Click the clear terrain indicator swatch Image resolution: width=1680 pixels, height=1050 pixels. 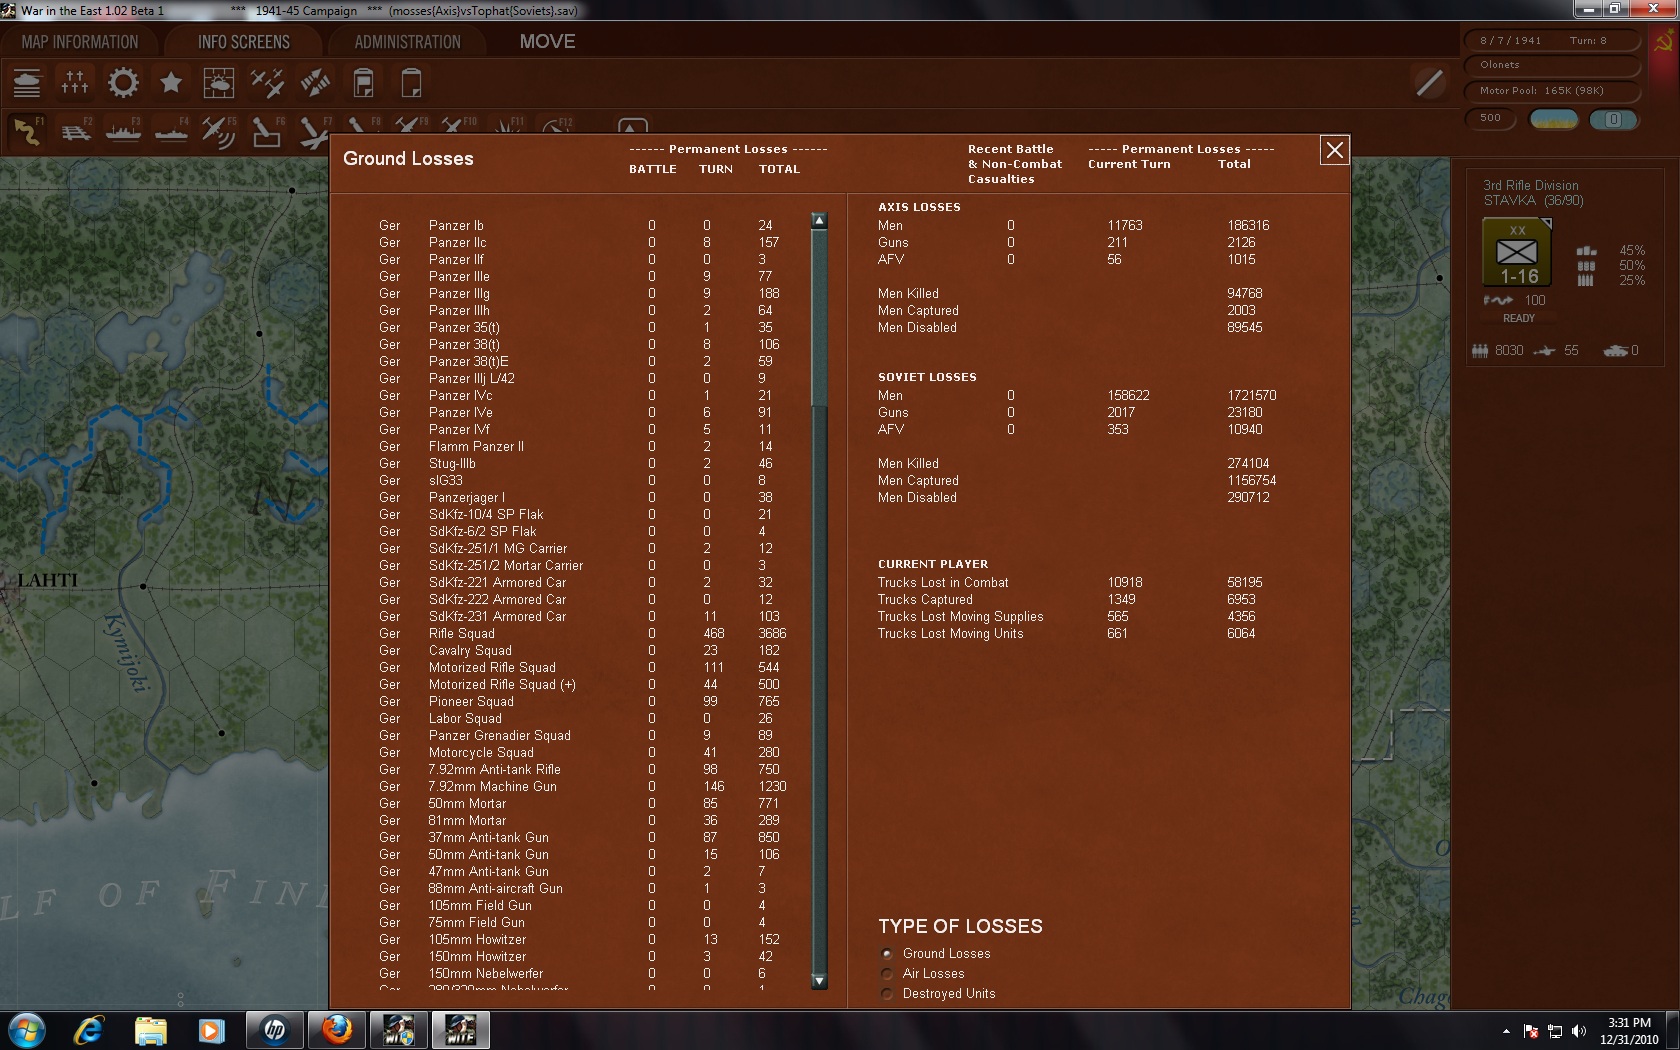coord(1555,120)
